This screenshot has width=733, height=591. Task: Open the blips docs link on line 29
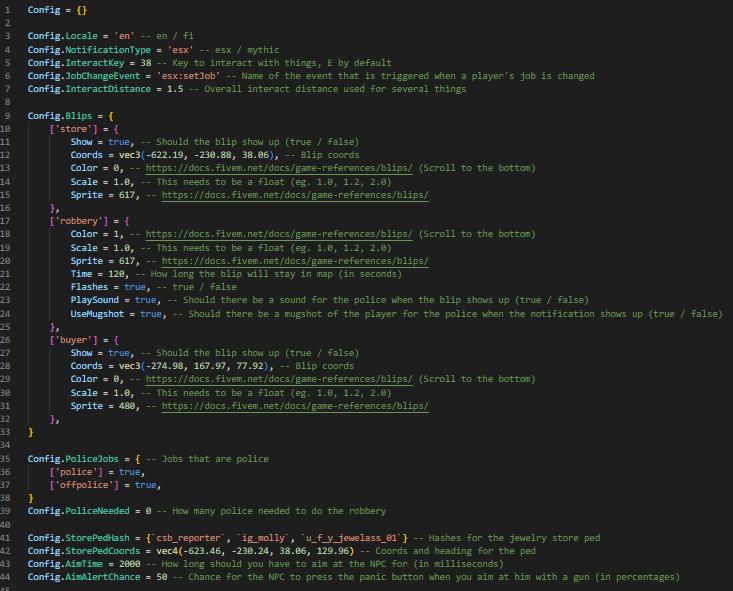(279, 379)
